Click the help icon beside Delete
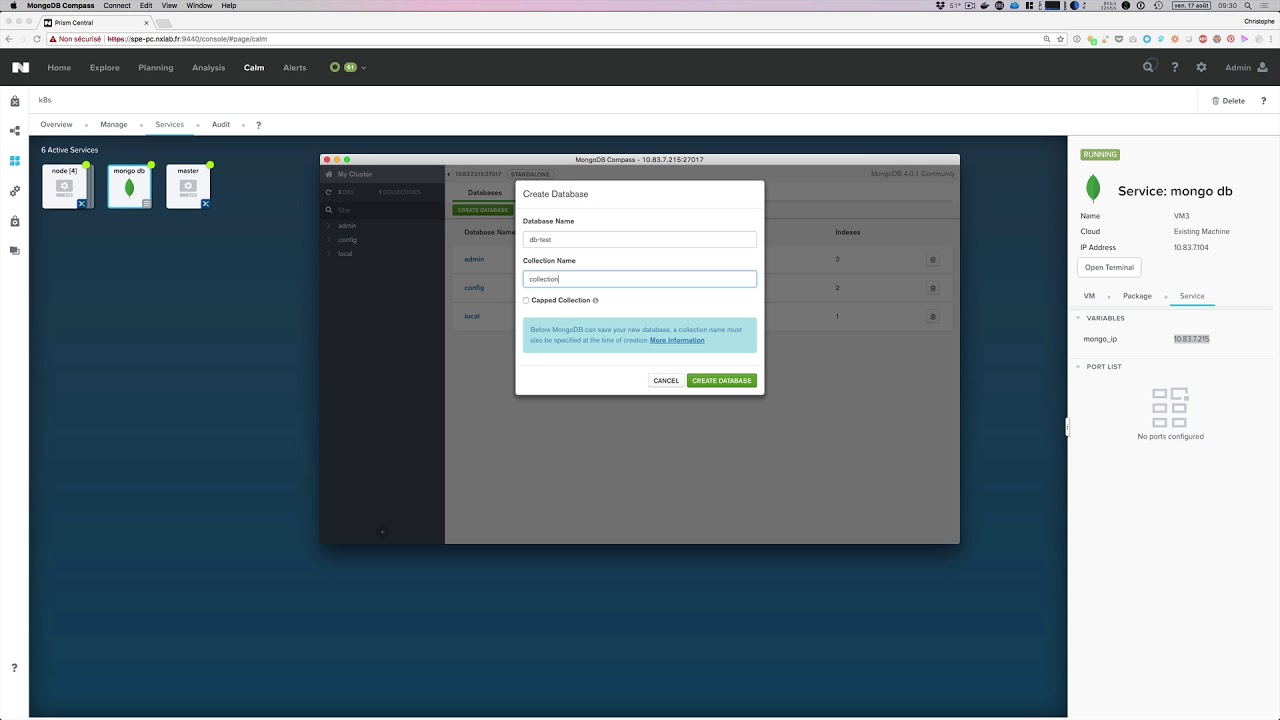 [1264, 101]
